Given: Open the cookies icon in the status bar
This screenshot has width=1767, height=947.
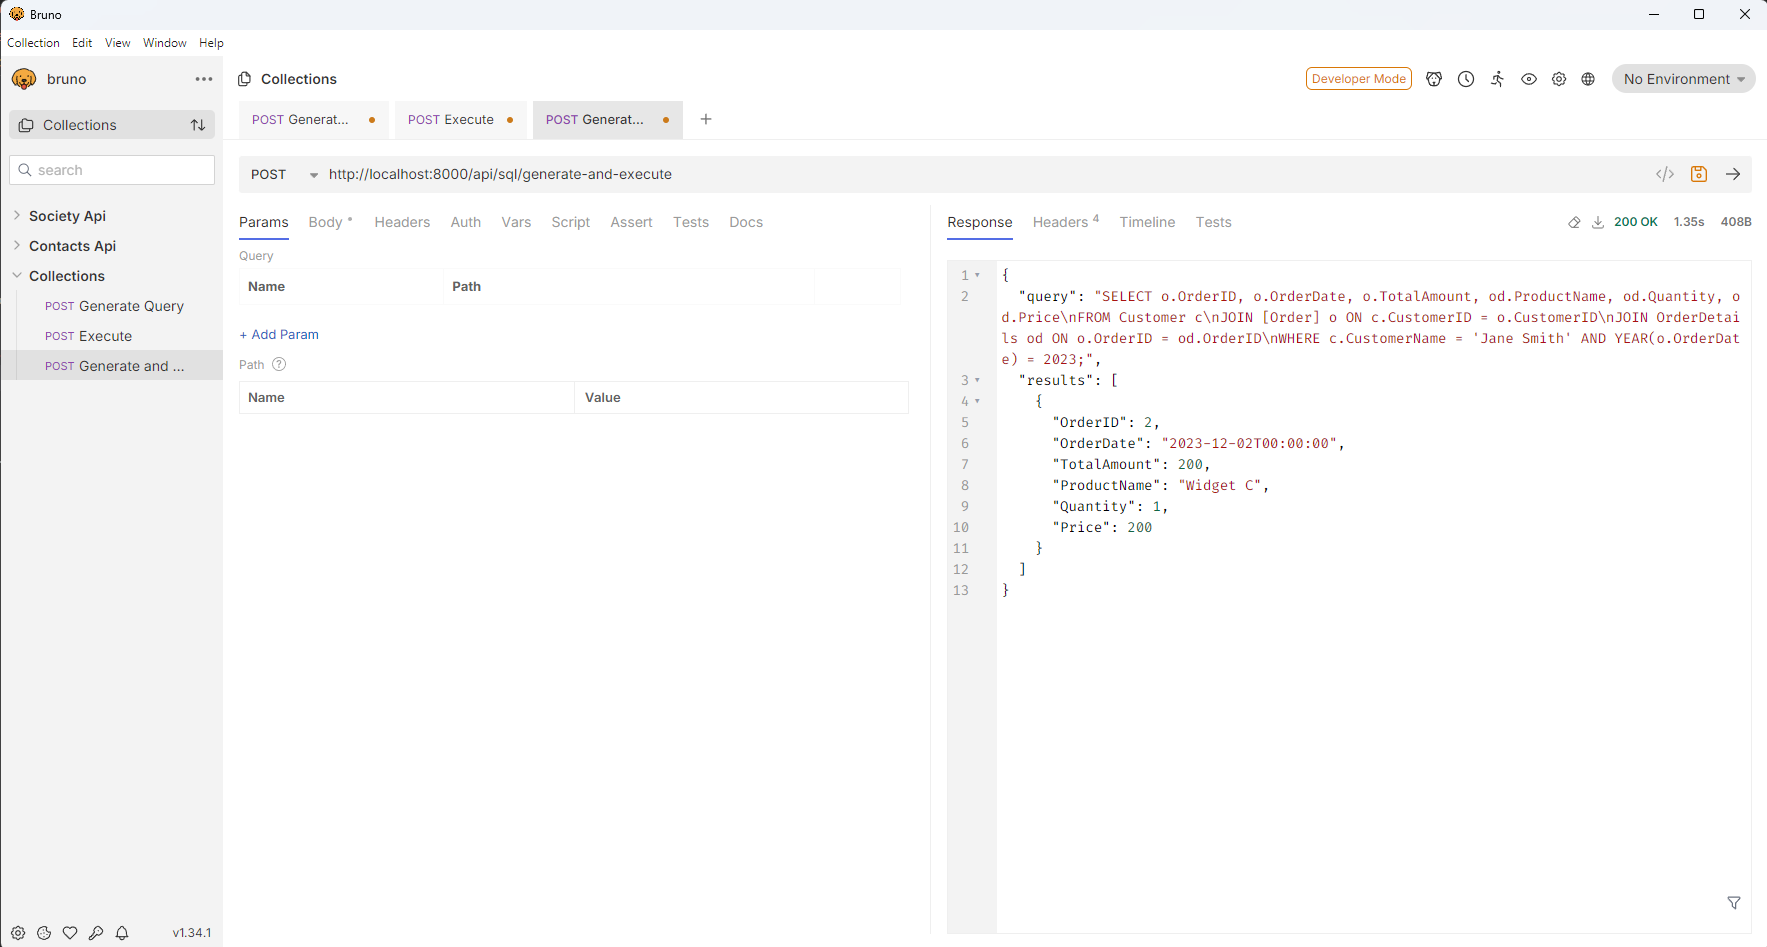Looking at the screenshot, I should (44, 932).
